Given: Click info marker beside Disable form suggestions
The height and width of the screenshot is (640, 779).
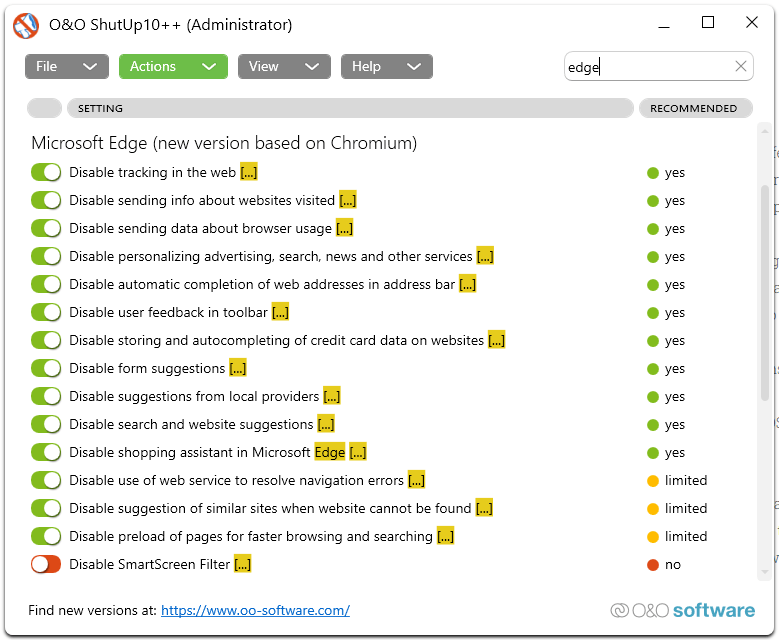Looking at the screenshot, I should coord(238,369).
